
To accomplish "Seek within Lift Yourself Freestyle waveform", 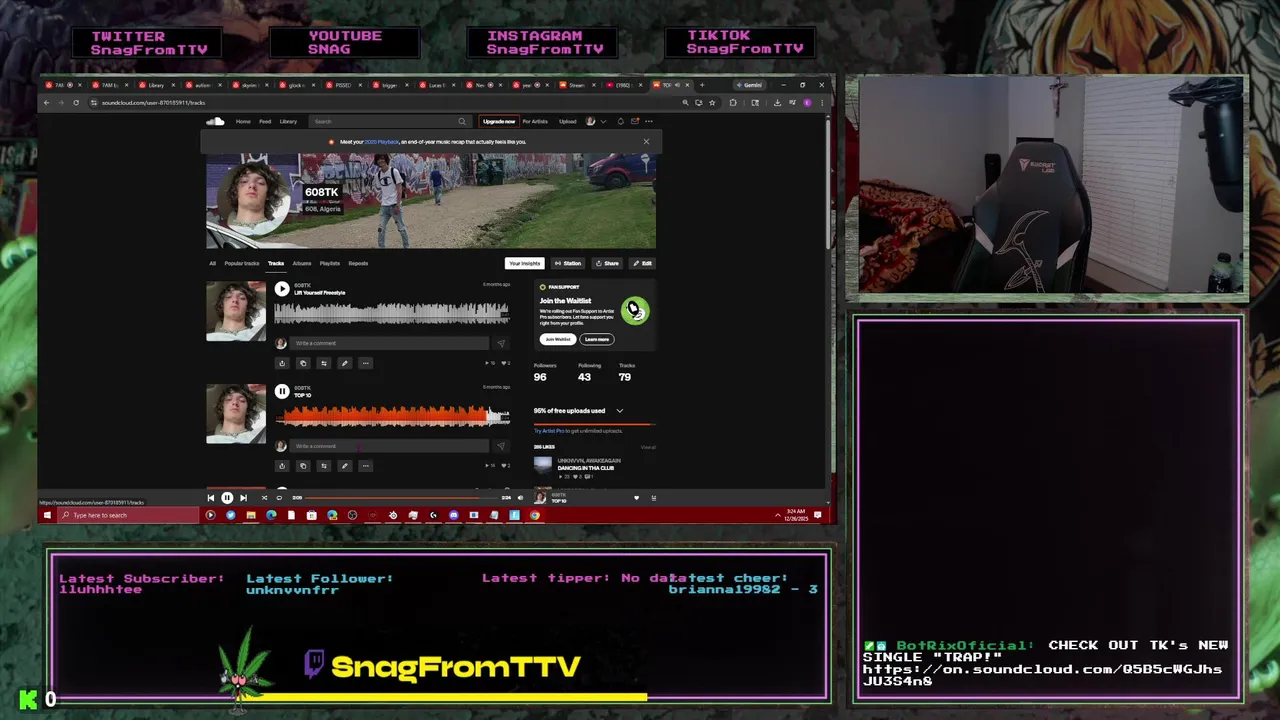I will [392, 314].
